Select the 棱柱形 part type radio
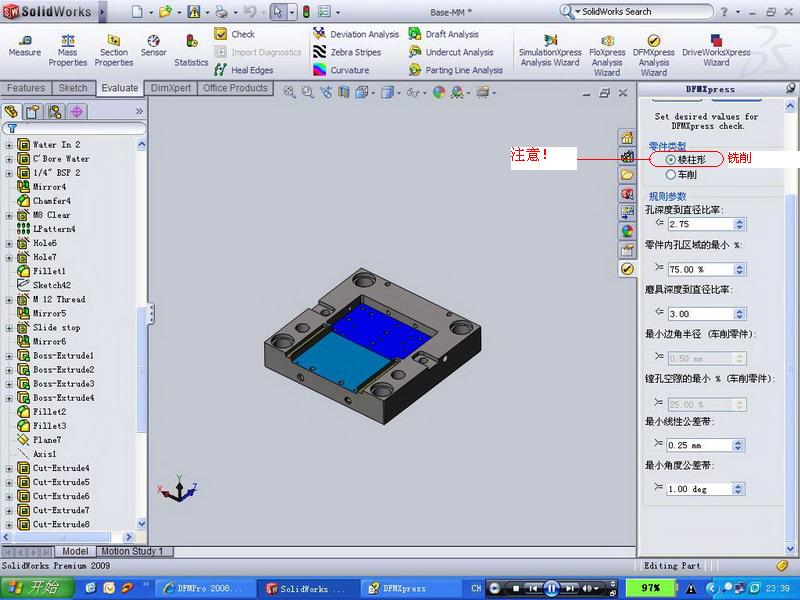Screen dimensions: 800x600 [x=670, y=160]
